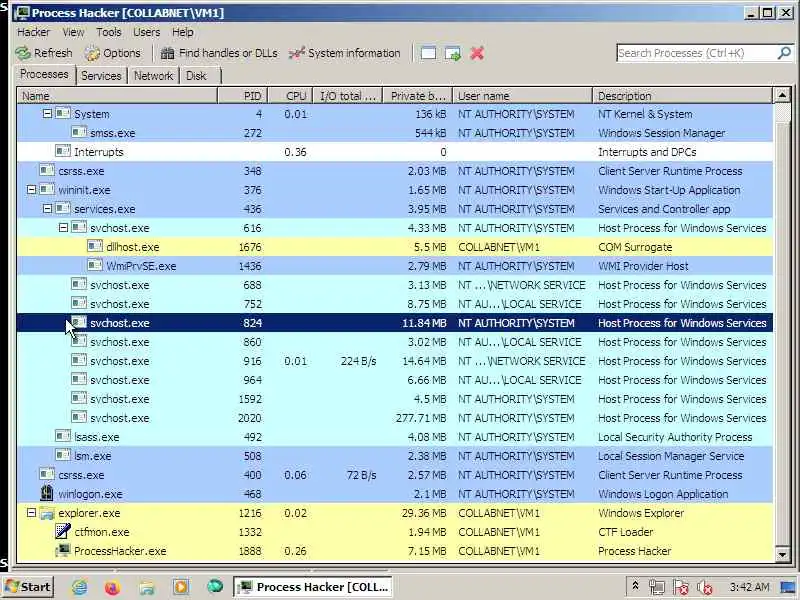The height and width of the screenshot is (600, 800).
Task: Select the Processes tab
Action: (44, 74)
